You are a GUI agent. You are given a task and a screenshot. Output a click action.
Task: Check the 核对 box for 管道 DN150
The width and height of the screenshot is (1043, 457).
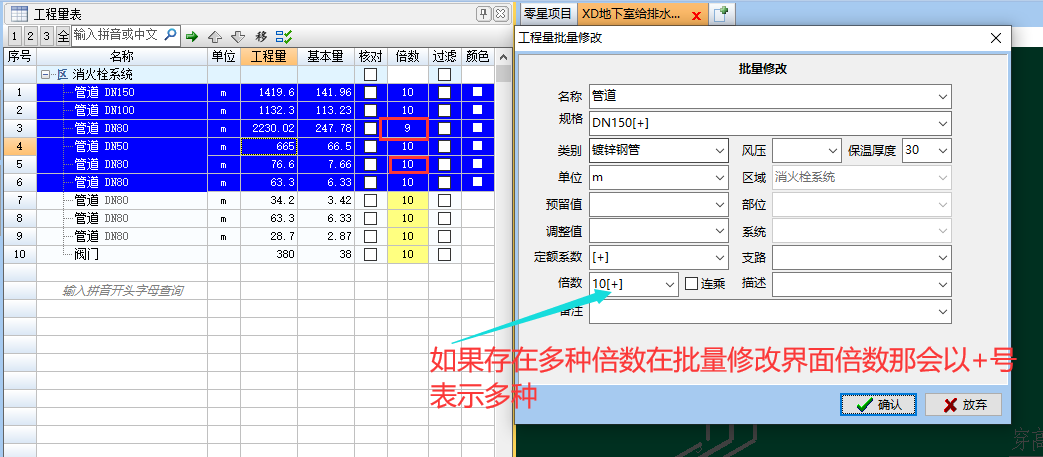371,93
